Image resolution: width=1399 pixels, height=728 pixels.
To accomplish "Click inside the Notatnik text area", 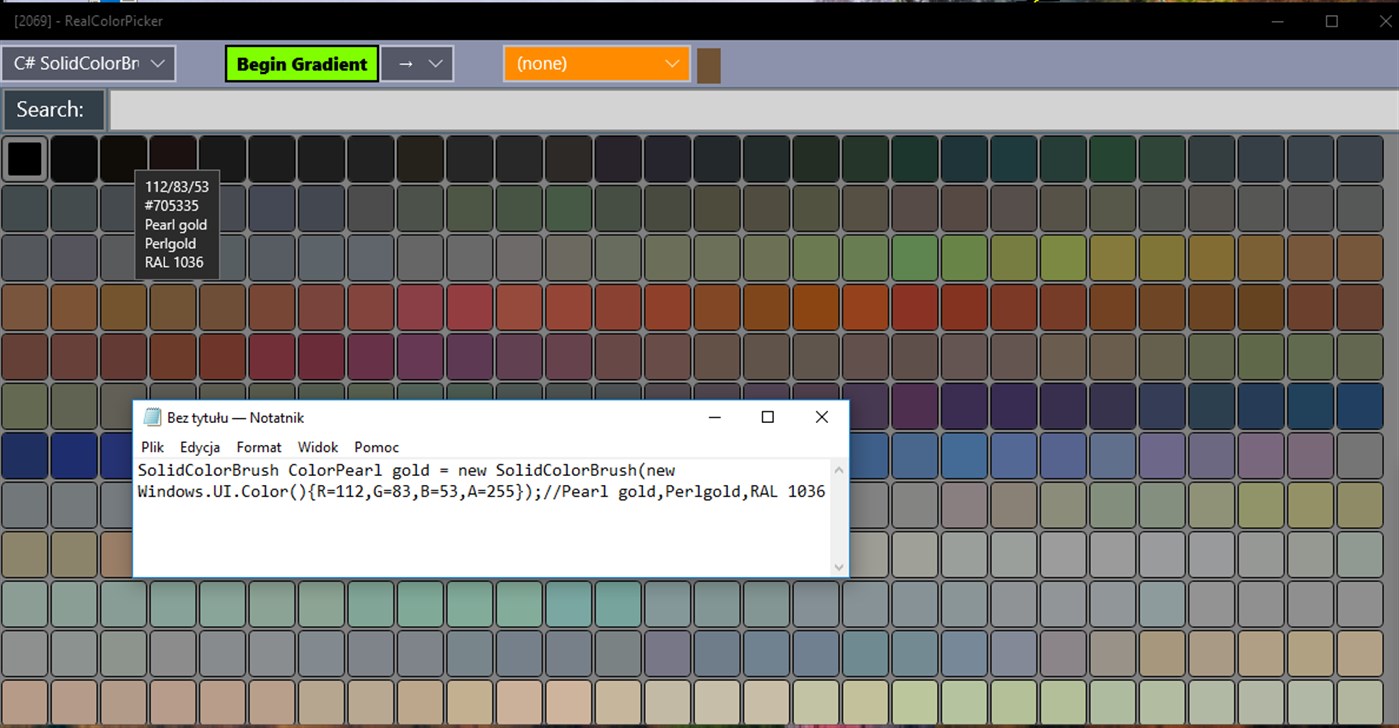I will pos(483,518).
